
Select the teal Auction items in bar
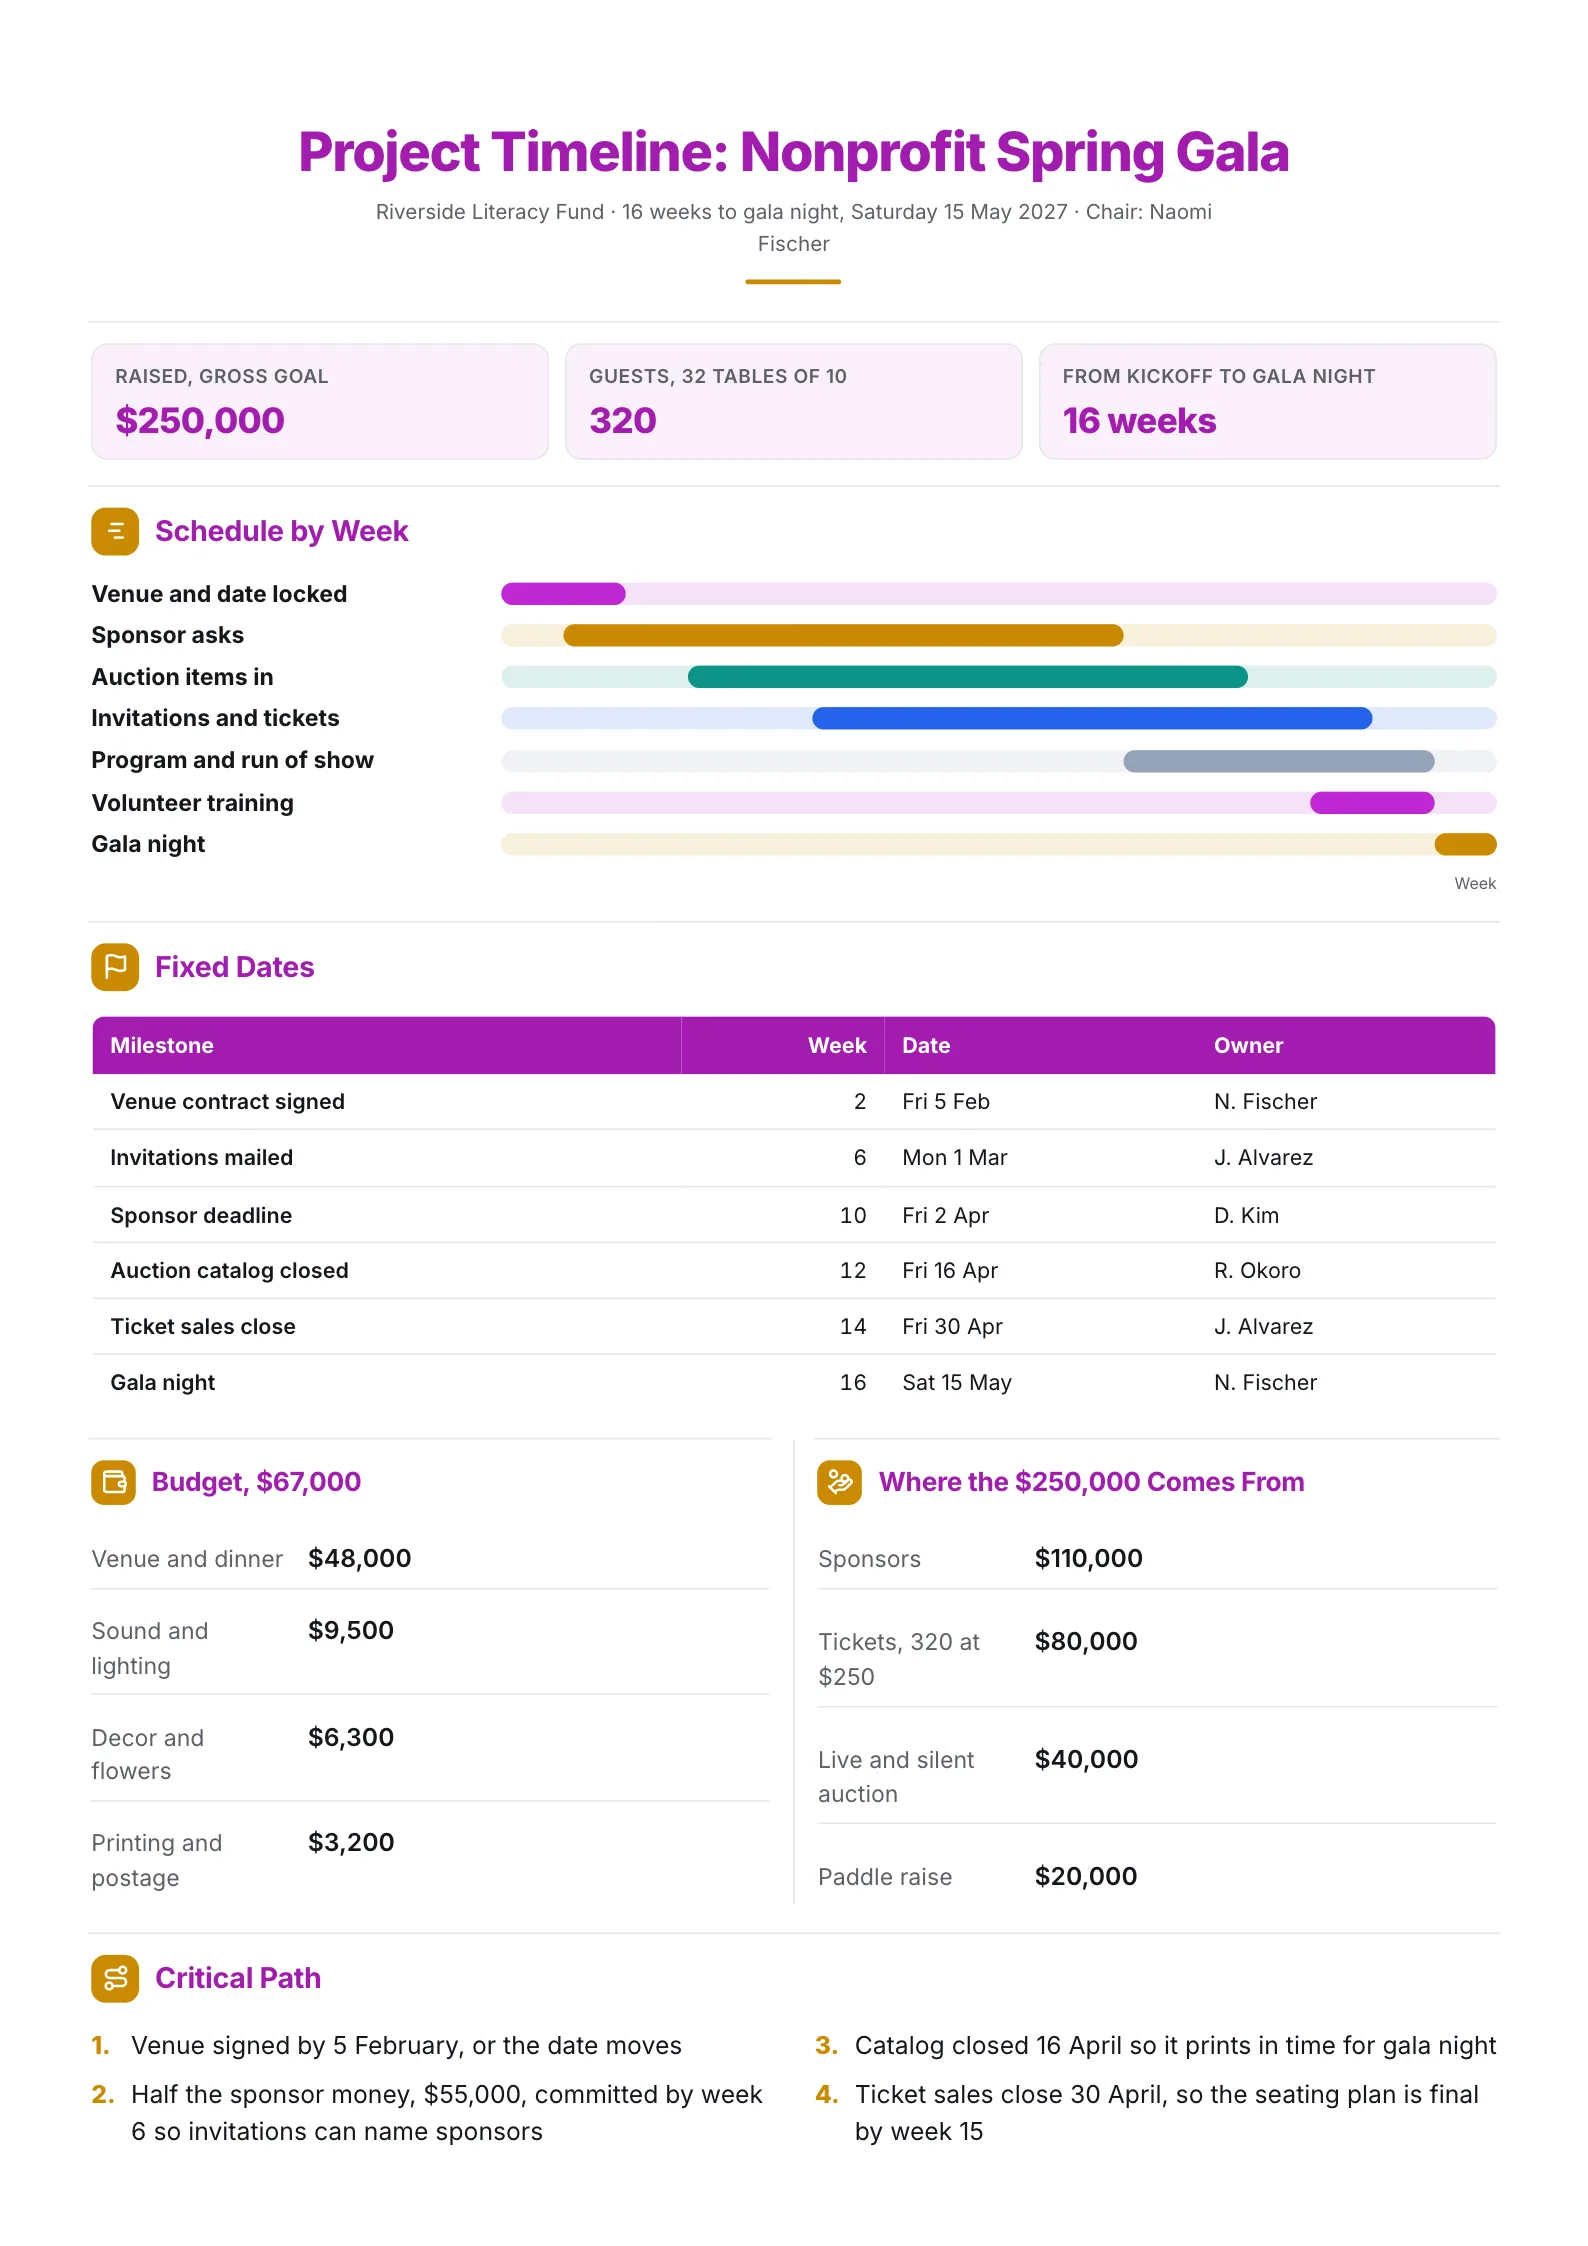pos(968,677)
